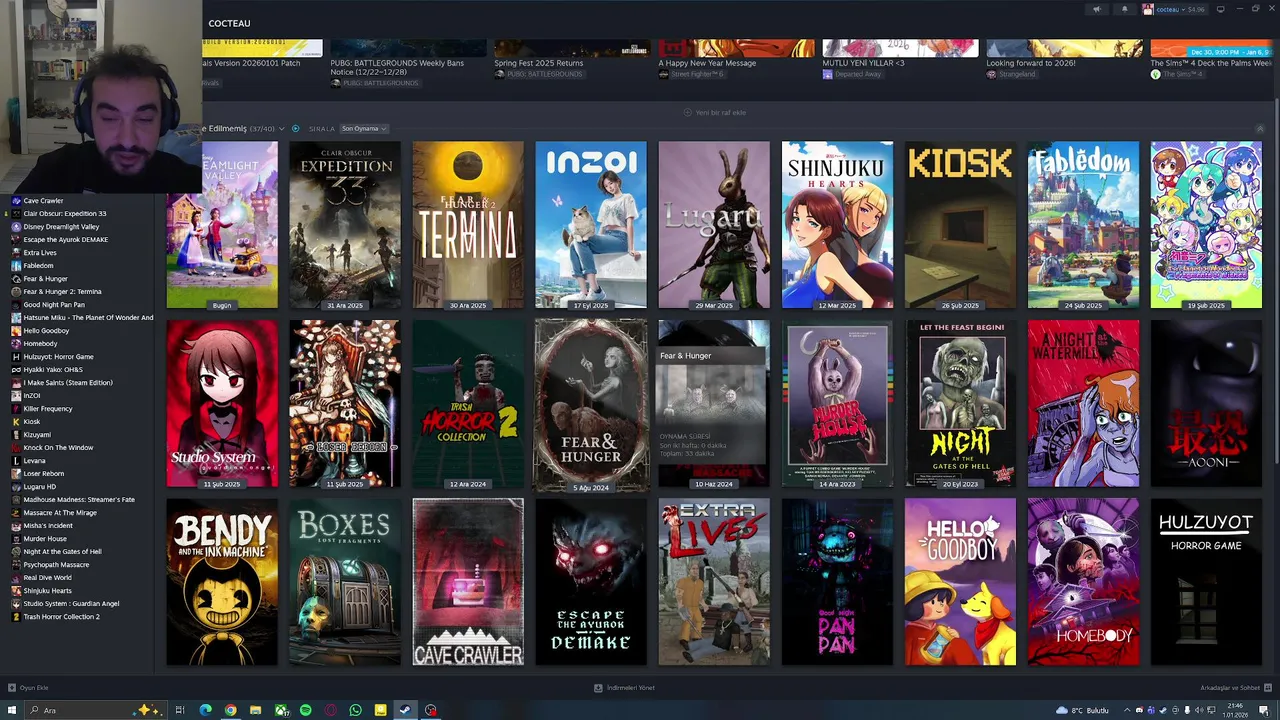Open 'MUTLU YENI YILLAR <3' news post
This screenshot has width=1280, height=720.
pyautogui.click(x=863, y=63)
